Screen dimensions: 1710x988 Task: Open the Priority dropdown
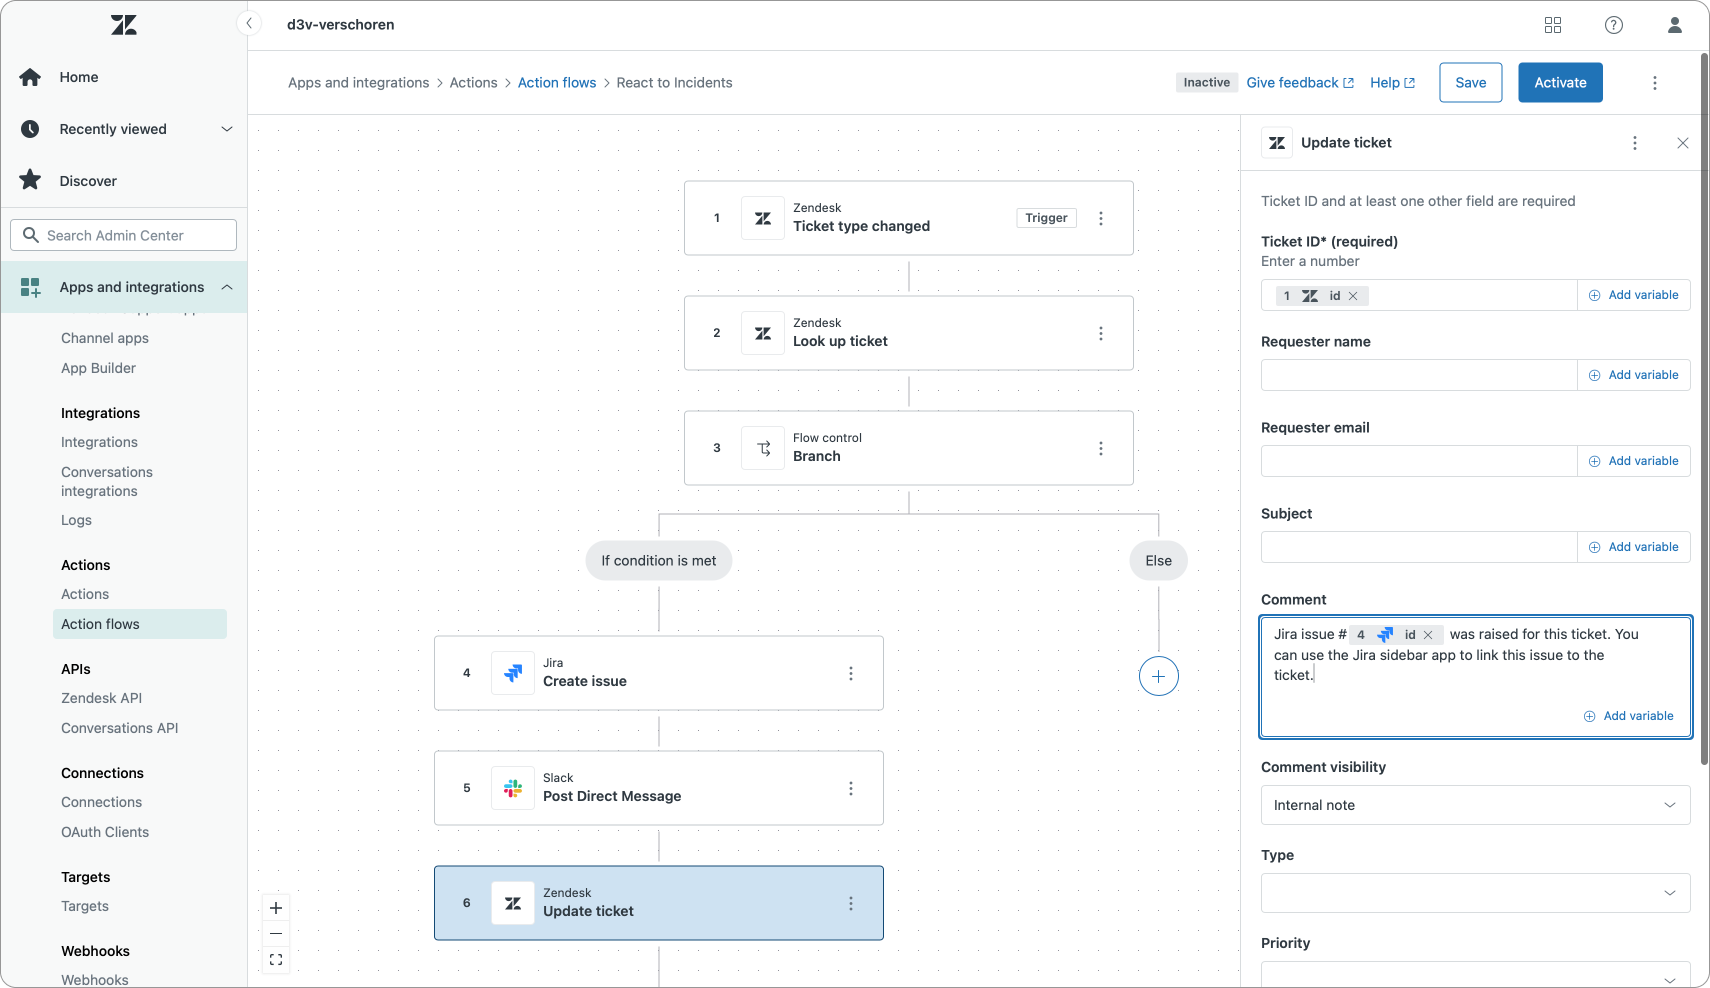1475,974
